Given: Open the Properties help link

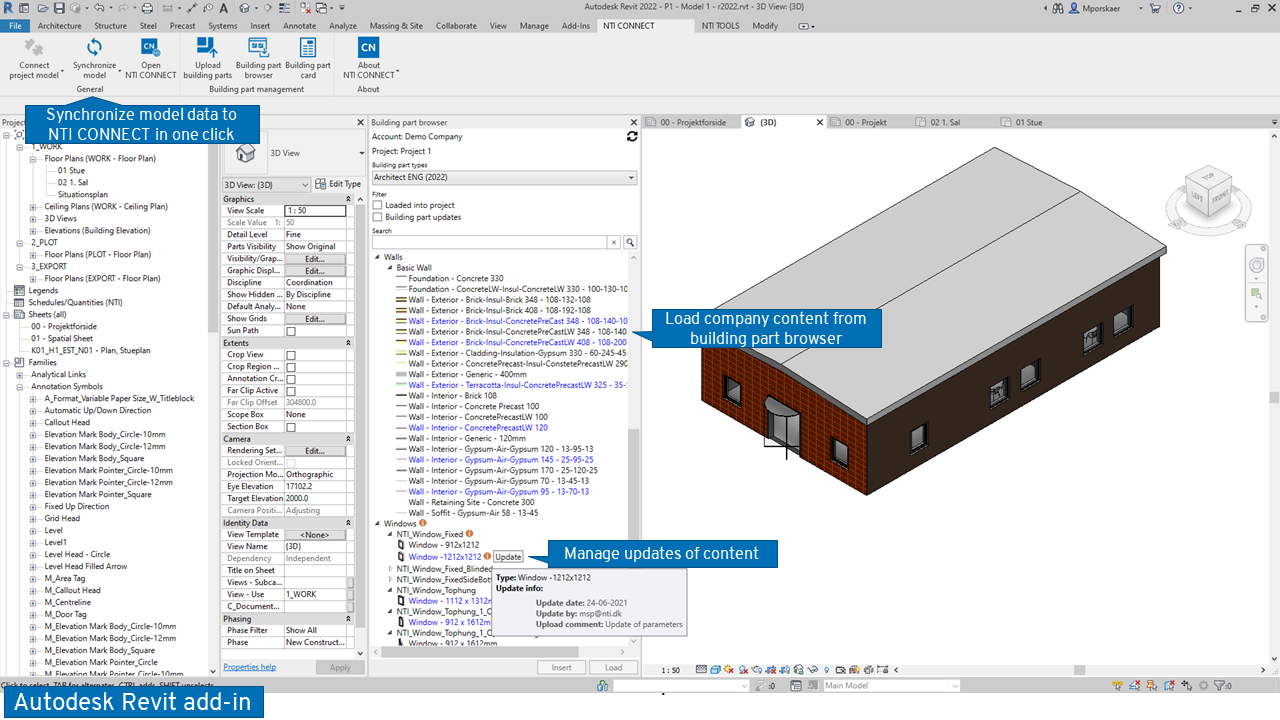Looking at the screenshot, I should [249, 667].
